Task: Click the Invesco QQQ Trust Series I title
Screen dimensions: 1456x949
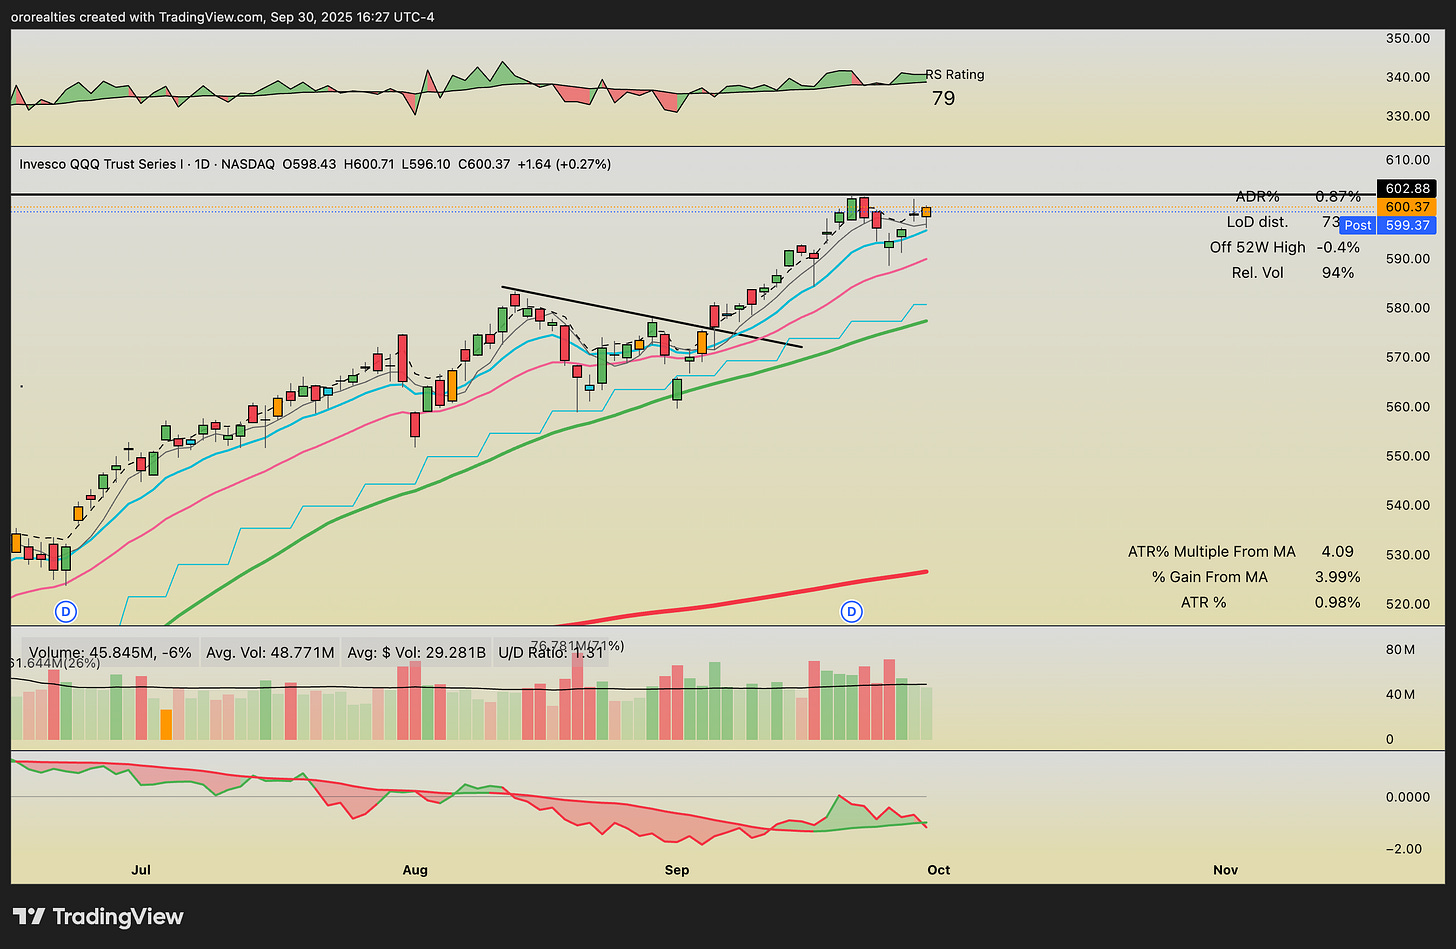Action: [x=101, y=164]
